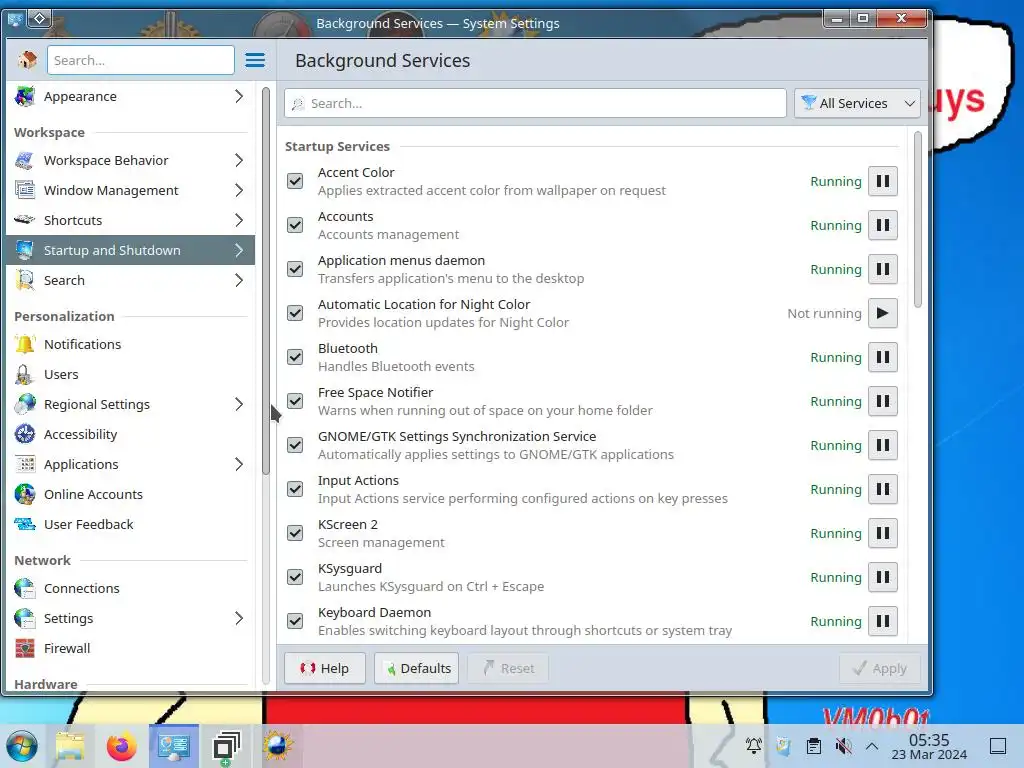Open Connections under Network
This screenshot has height=768, width=1024.
pos(131,589)
